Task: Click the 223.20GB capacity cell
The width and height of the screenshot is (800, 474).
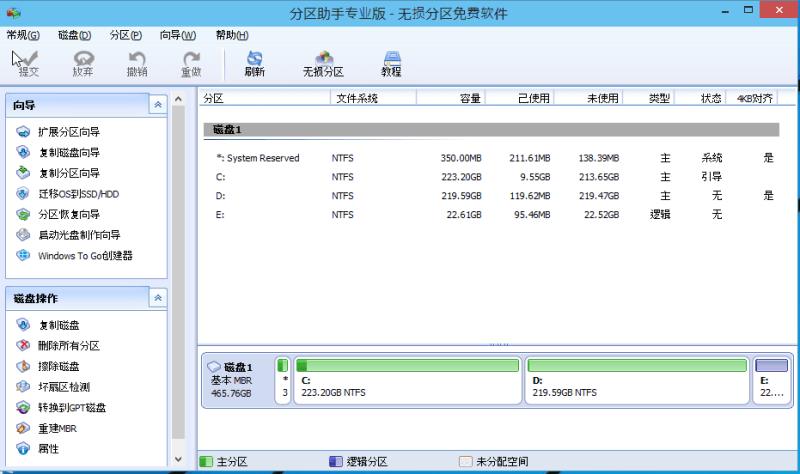Action: [x=461, y=177]
